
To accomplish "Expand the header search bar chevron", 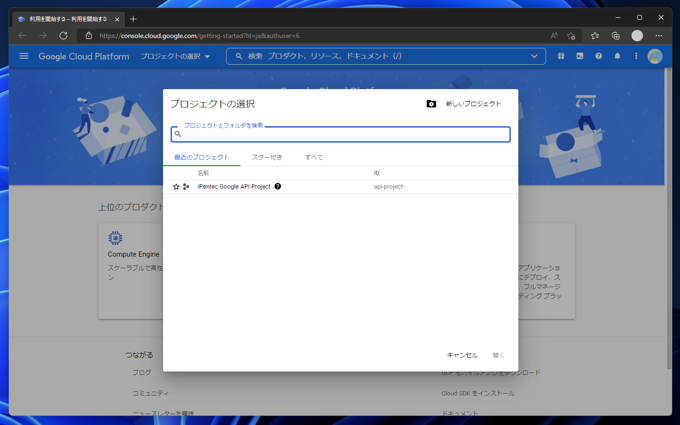I will coord(534,56).
